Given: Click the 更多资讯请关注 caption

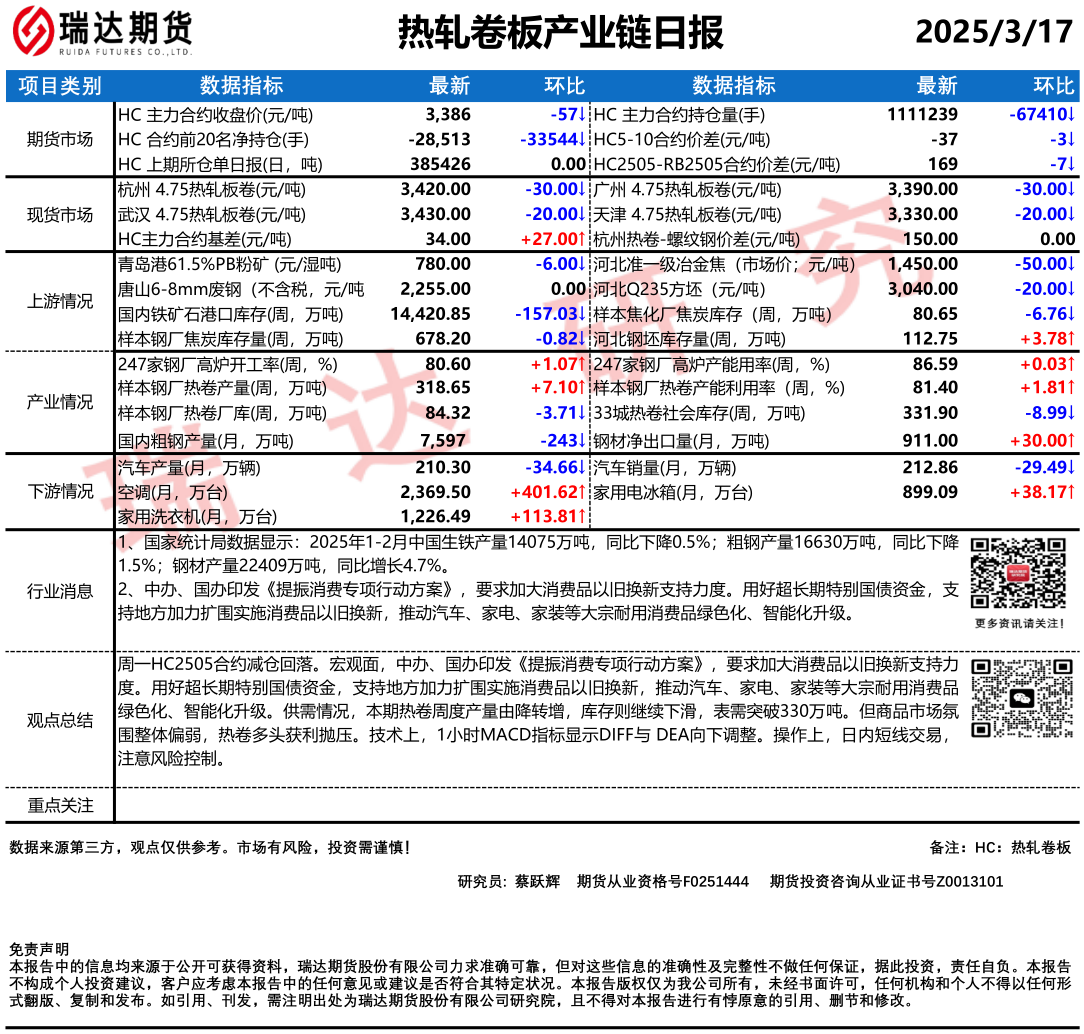Looking at the screenshot, I should tap(1020, 623).
